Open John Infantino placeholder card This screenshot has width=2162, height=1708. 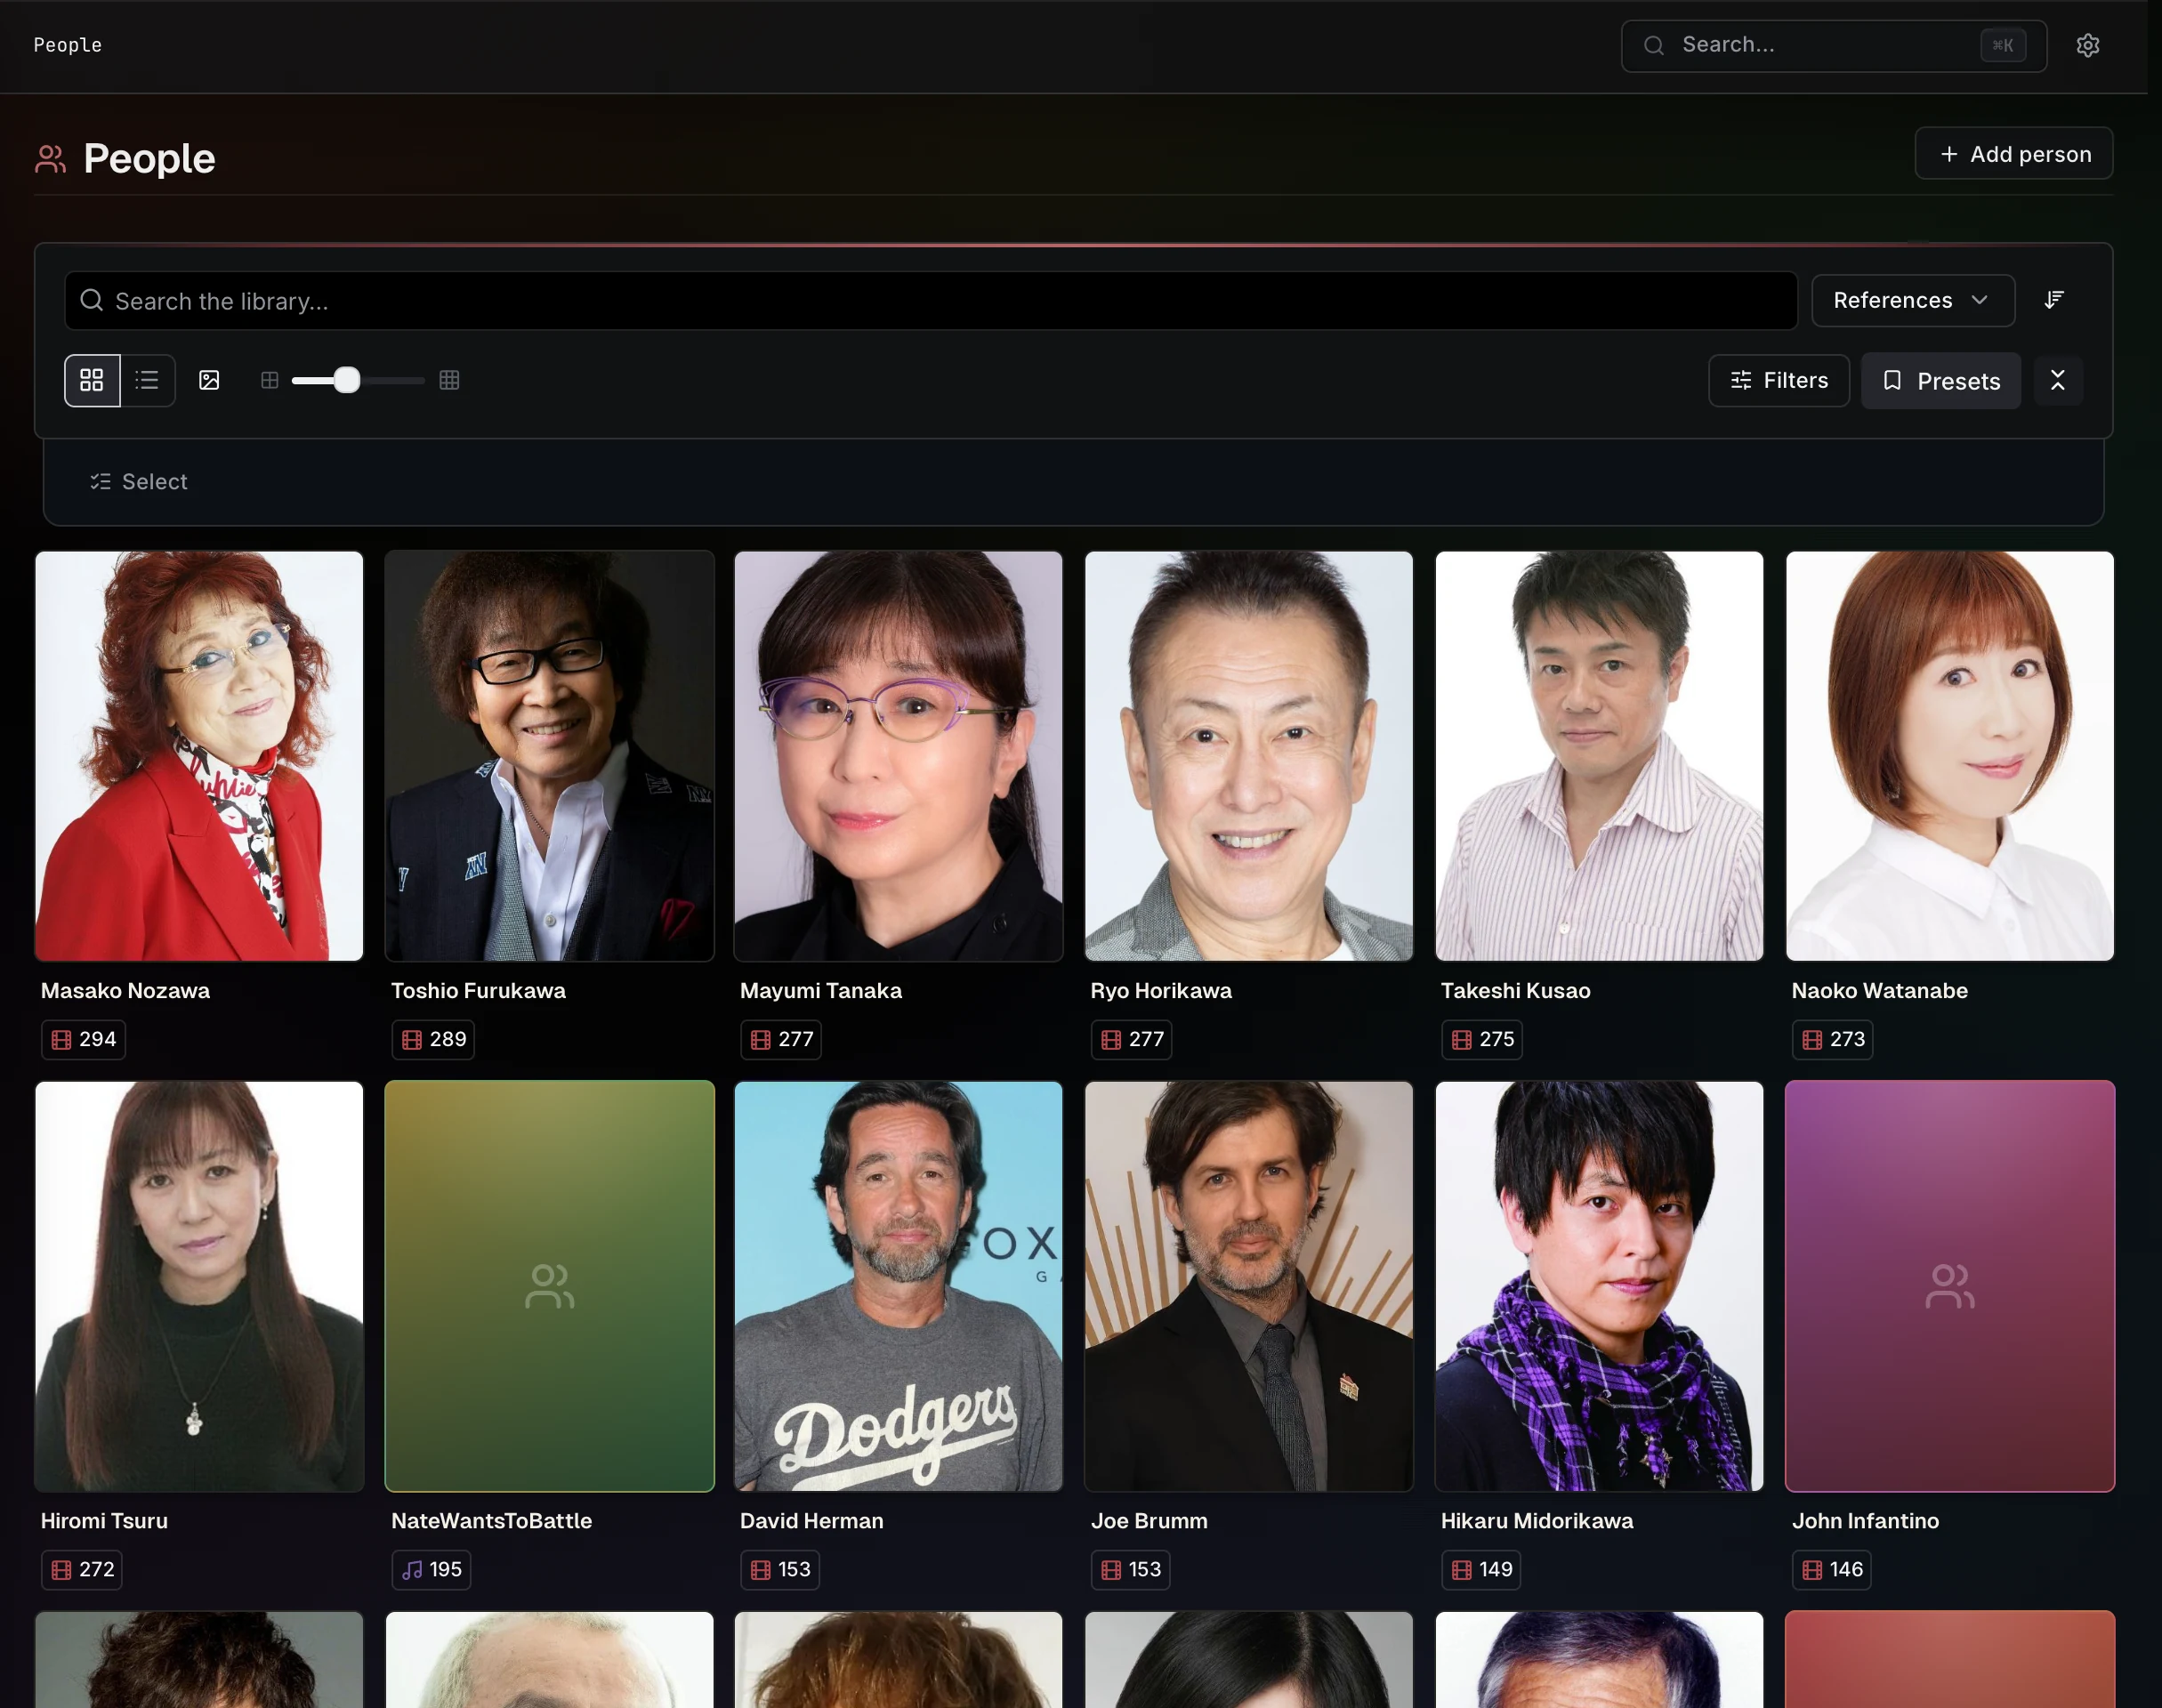pyautogui.click(x=1949, y=1286)
